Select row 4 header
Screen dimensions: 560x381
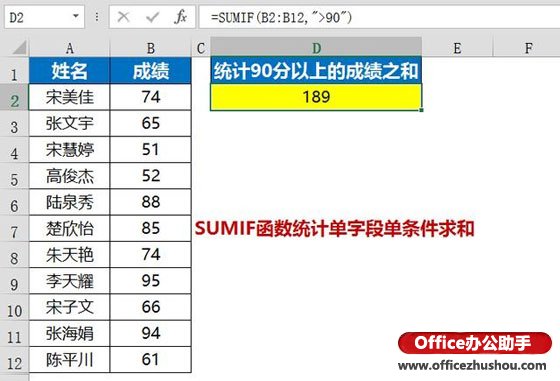tap(14, 150)
